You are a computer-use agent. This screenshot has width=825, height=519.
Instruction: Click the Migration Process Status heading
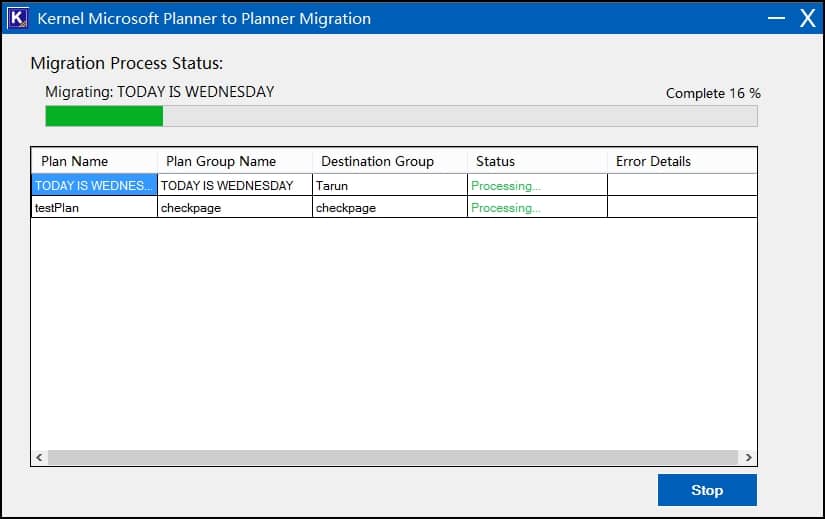click(127, 63)
